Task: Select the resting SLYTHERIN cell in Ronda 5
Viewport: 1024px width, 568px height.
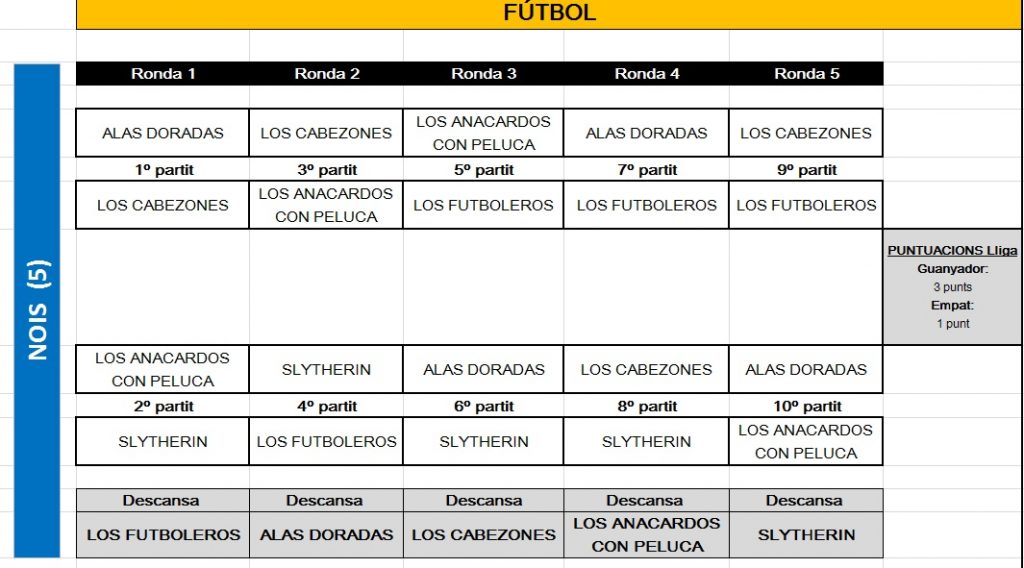Action: [x=806, y=535]
